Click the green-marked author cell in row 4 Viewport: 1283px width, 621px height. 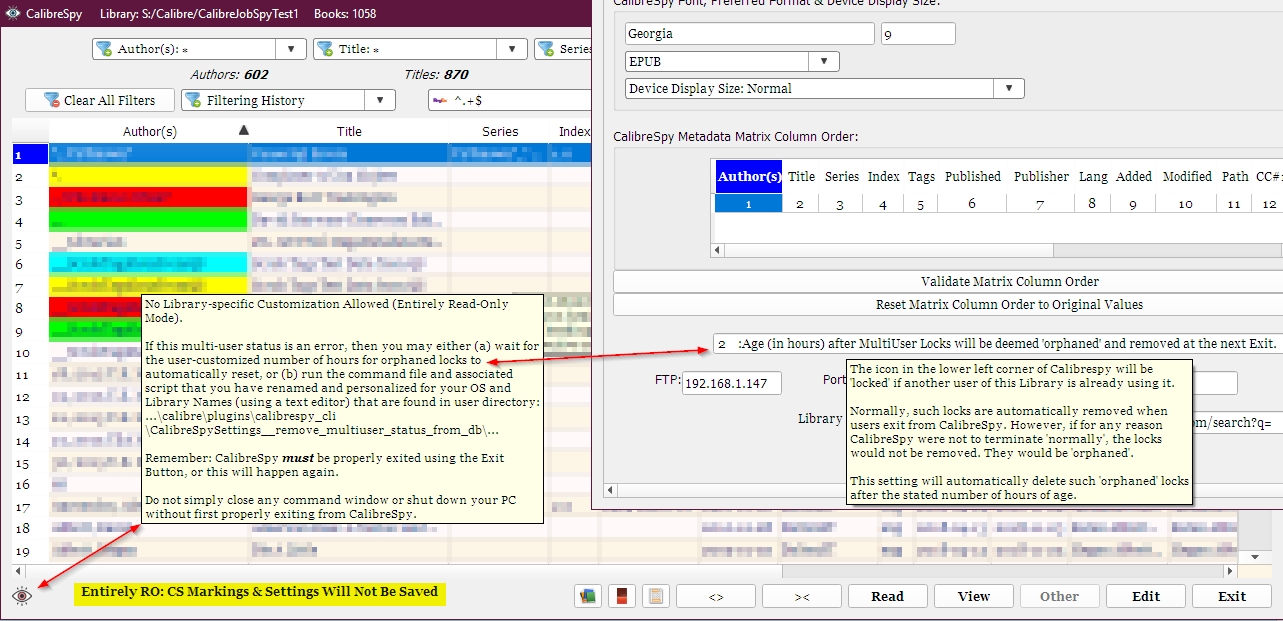click(149, 220)
